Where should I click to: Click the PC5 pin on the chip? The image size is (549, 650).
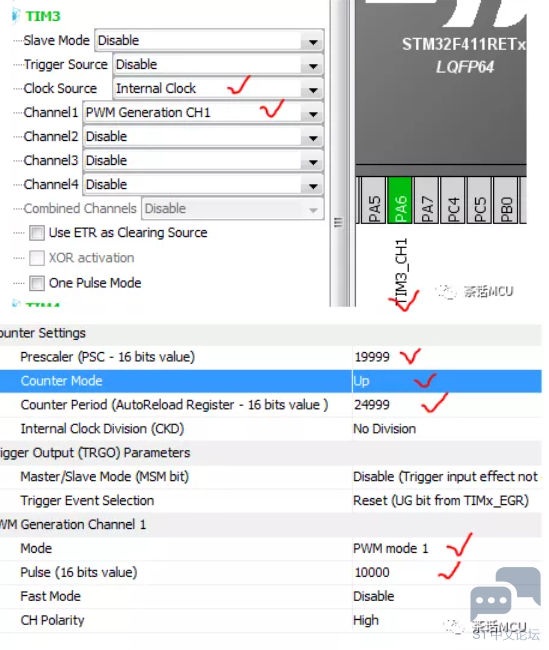pos(479,201)
